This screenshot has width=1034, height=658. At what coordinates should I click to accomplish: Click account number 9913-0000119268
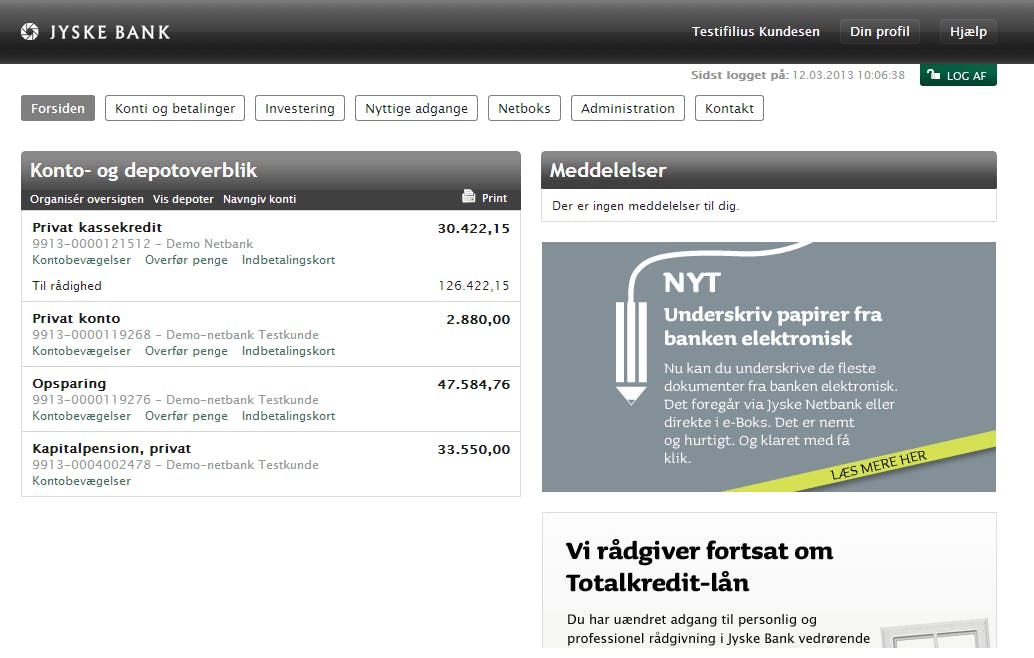[92, 335]
